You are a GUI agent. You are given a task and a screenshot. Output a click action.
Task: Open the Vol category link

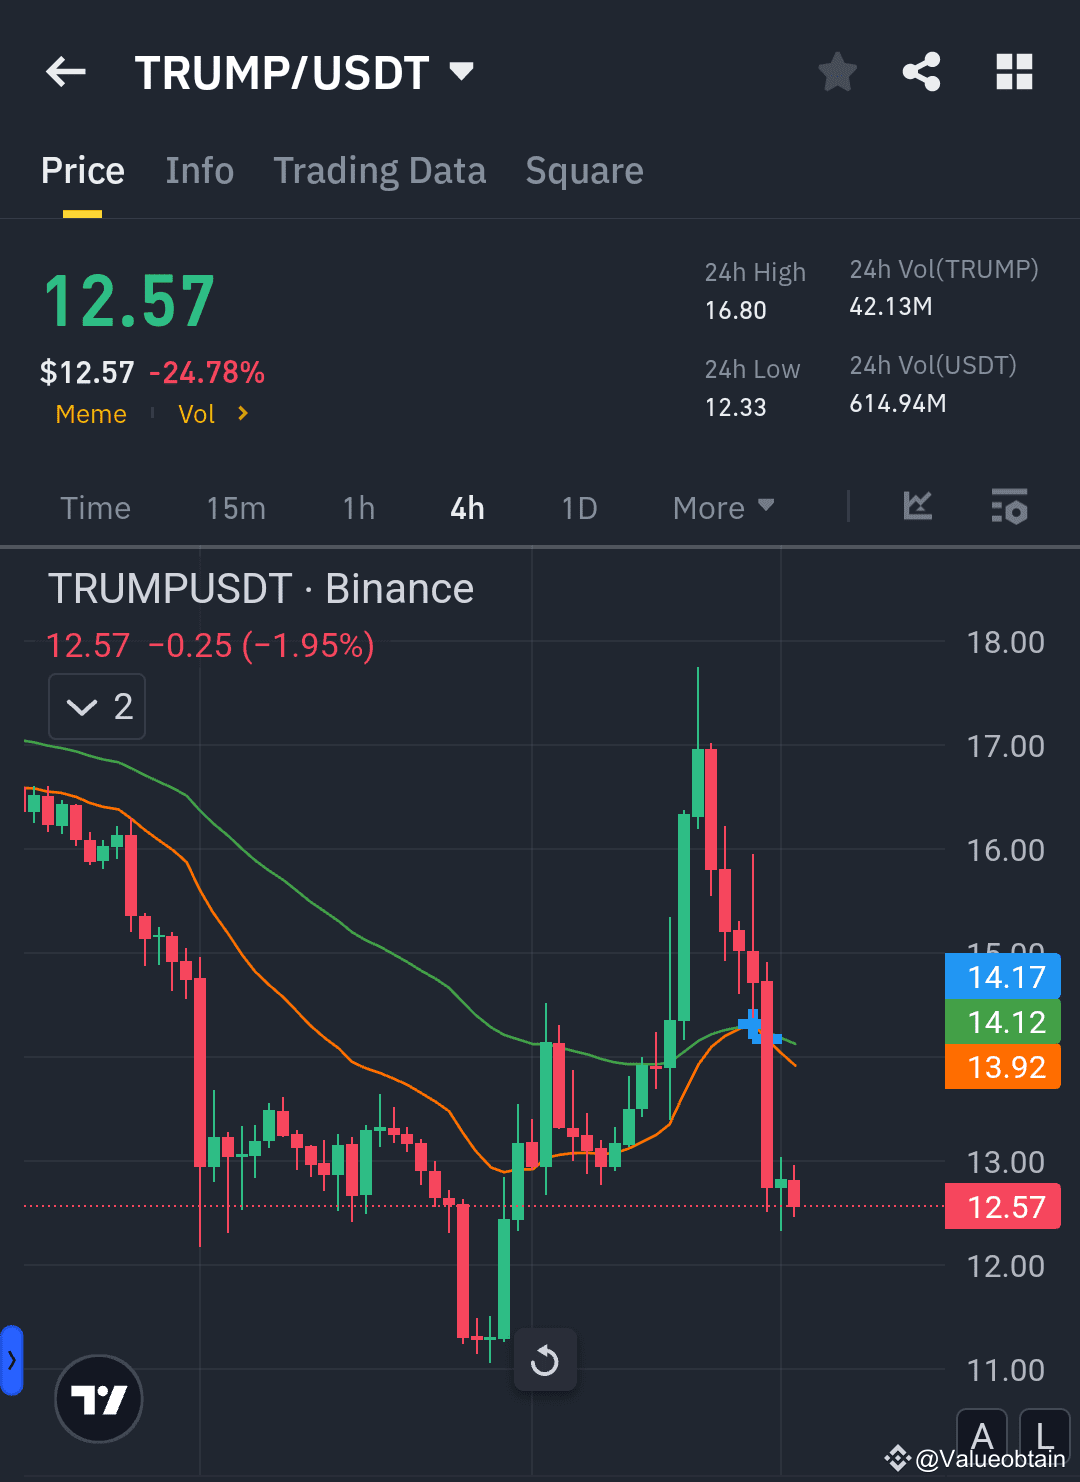(196, 413)
